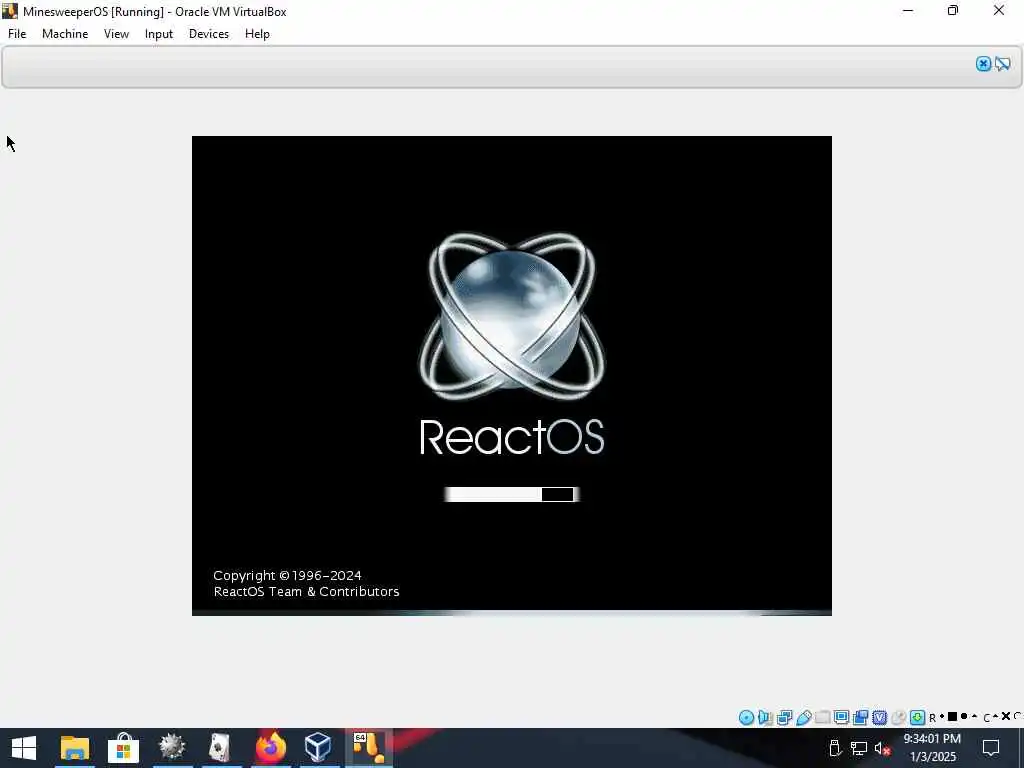Viewport: 1024px width, 768px height.
Task: Click the audio speaker status icon
Action: click(765, 718)
